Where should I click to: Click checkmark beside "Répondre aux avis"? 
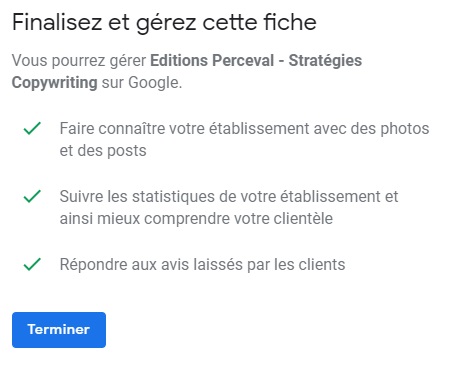tap(32, 264)
